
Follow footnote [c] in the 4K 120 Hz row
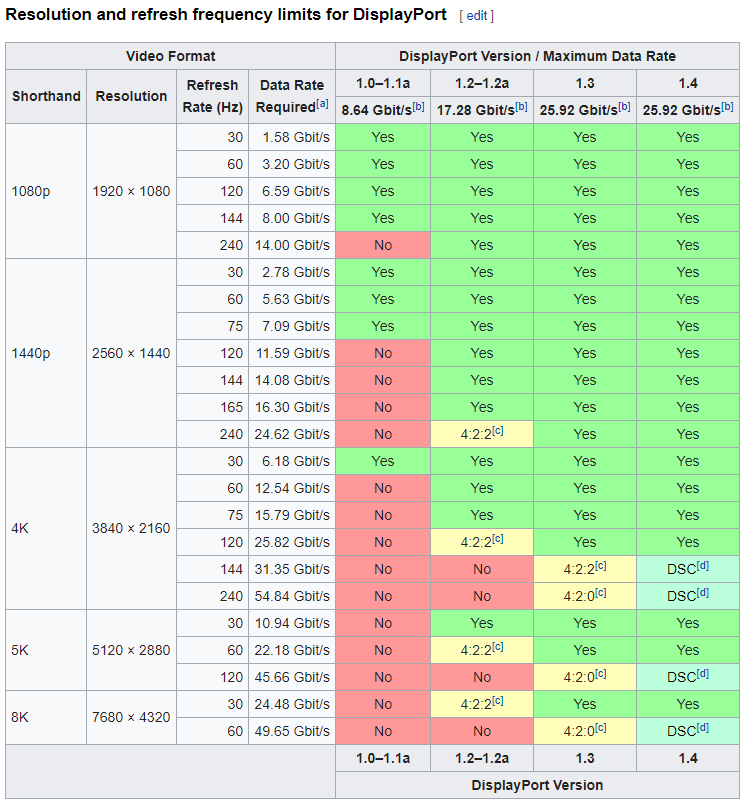(x=497, y=538)
